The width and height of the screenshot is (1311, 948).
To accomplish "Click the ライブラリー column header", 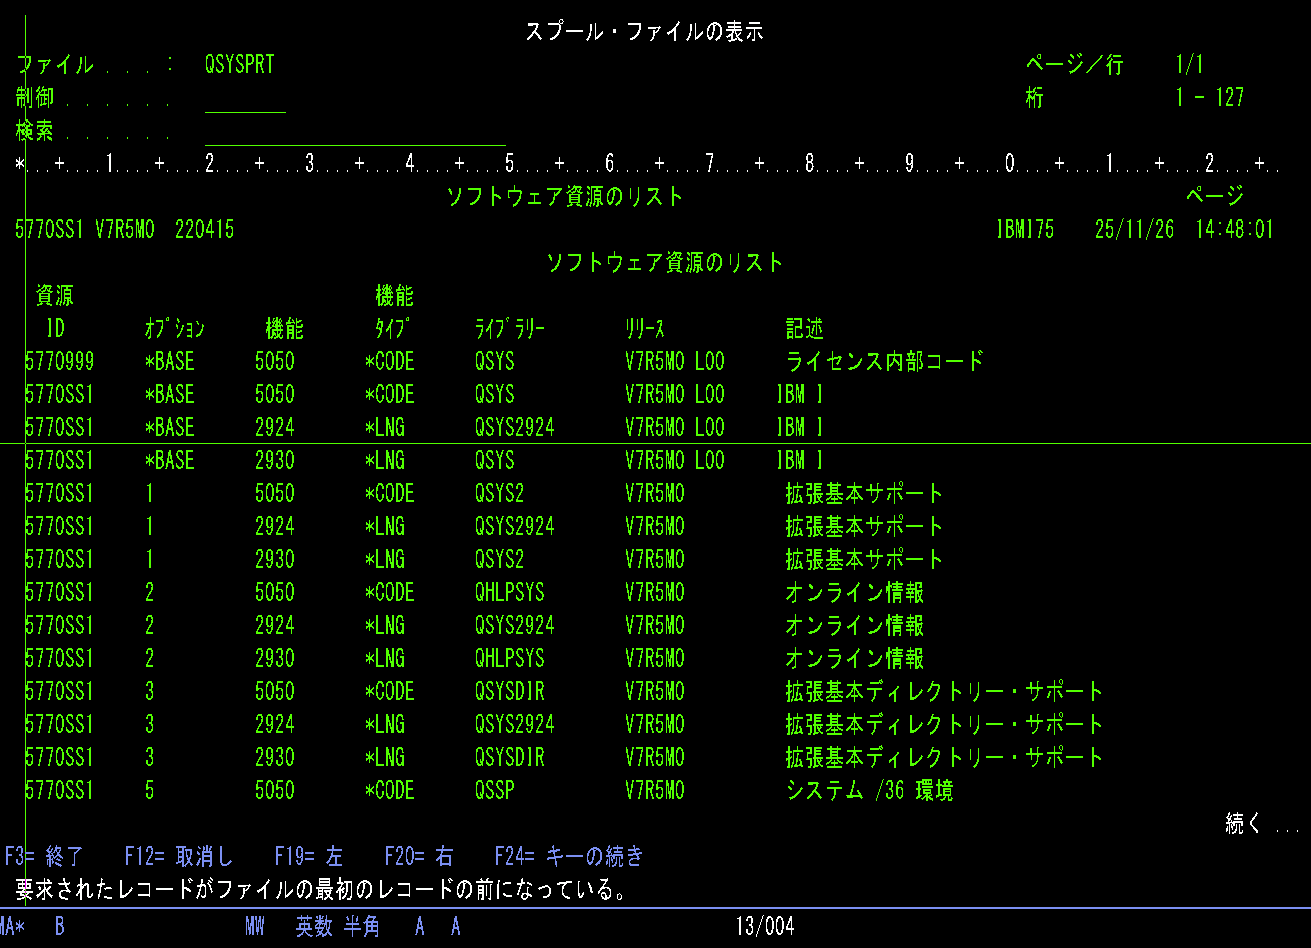I will 510,329.
